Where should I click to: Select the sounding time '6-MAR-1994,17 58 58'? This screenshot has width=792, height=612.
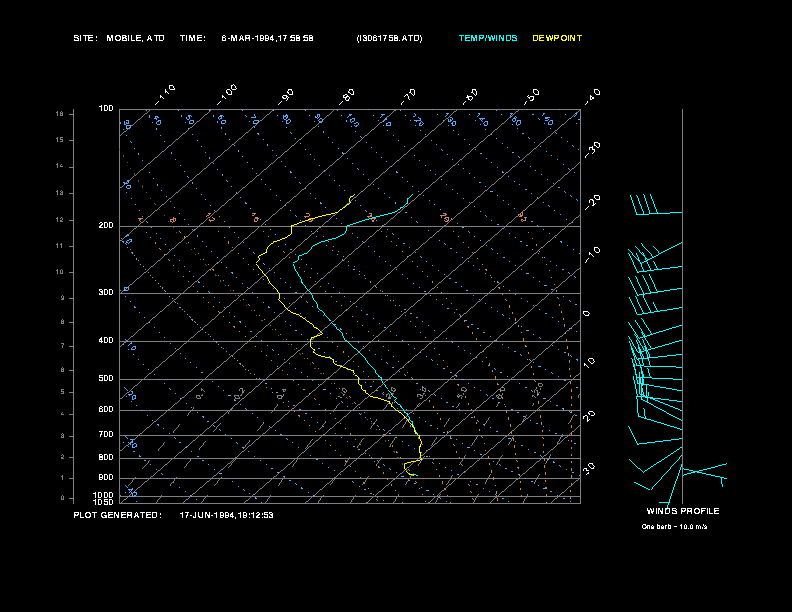(x=267, y=38)
